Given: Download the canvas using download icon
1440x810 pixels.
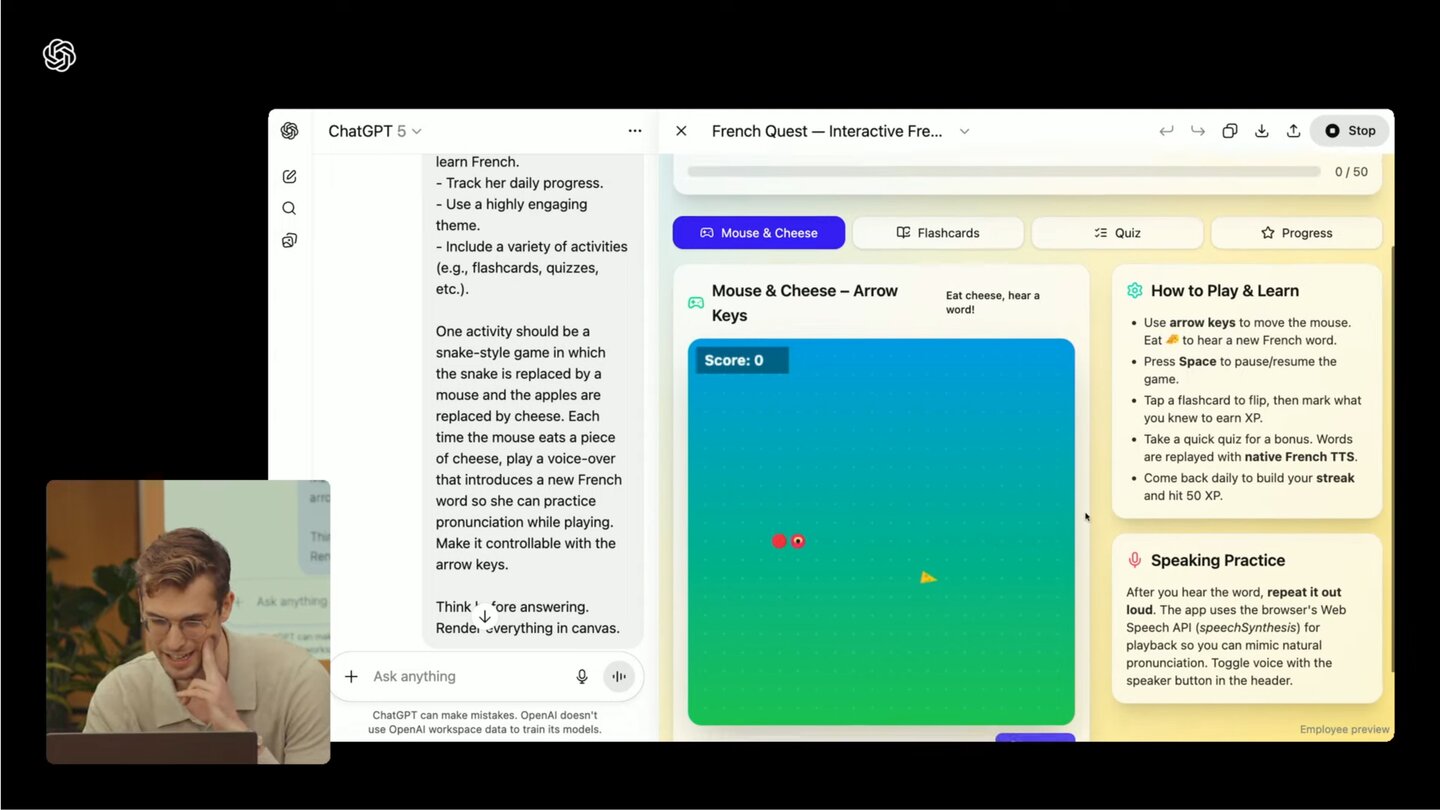Looking at the screenshot, I should tap(1262, 131).
